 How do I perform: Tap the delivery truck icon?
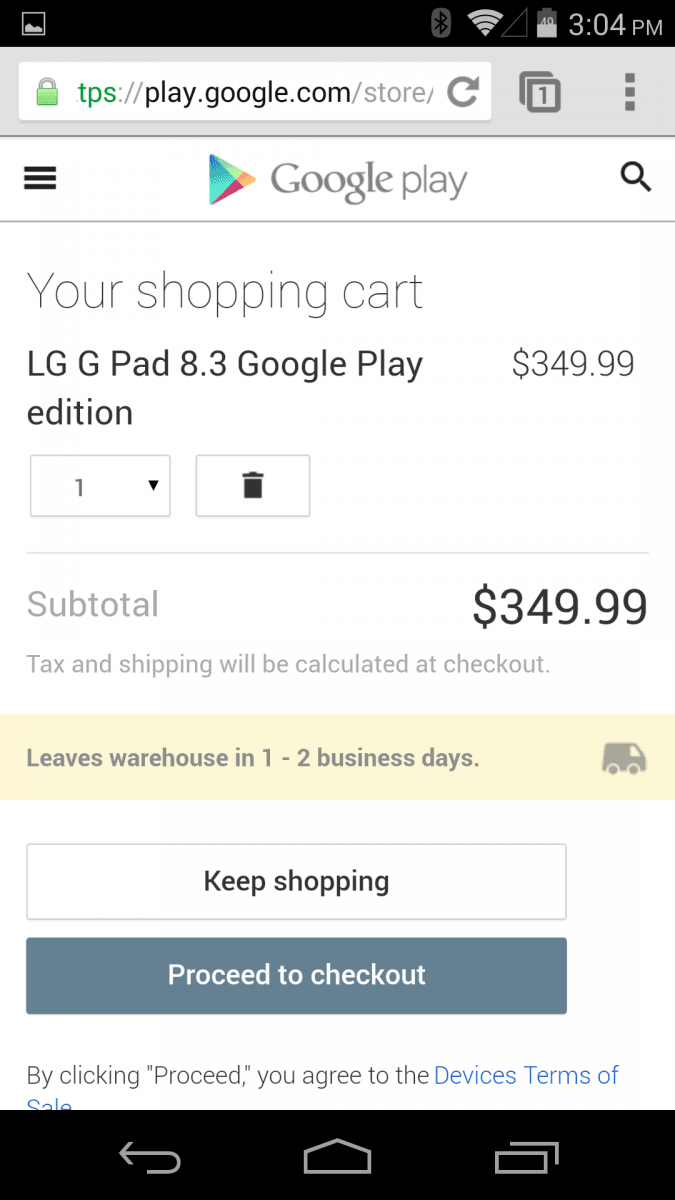coord(624,758)
